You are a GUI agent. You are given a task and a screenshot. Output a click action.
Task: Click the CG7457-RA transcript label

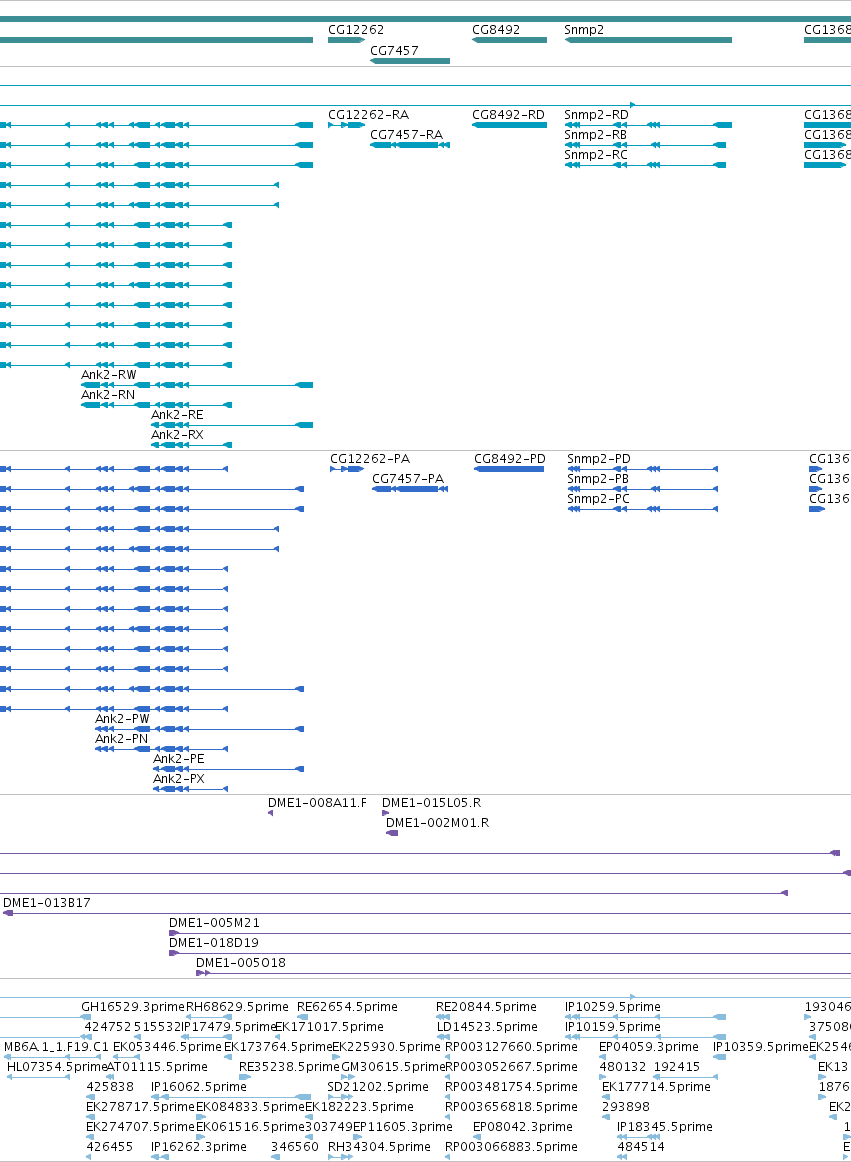coord(406,135)
